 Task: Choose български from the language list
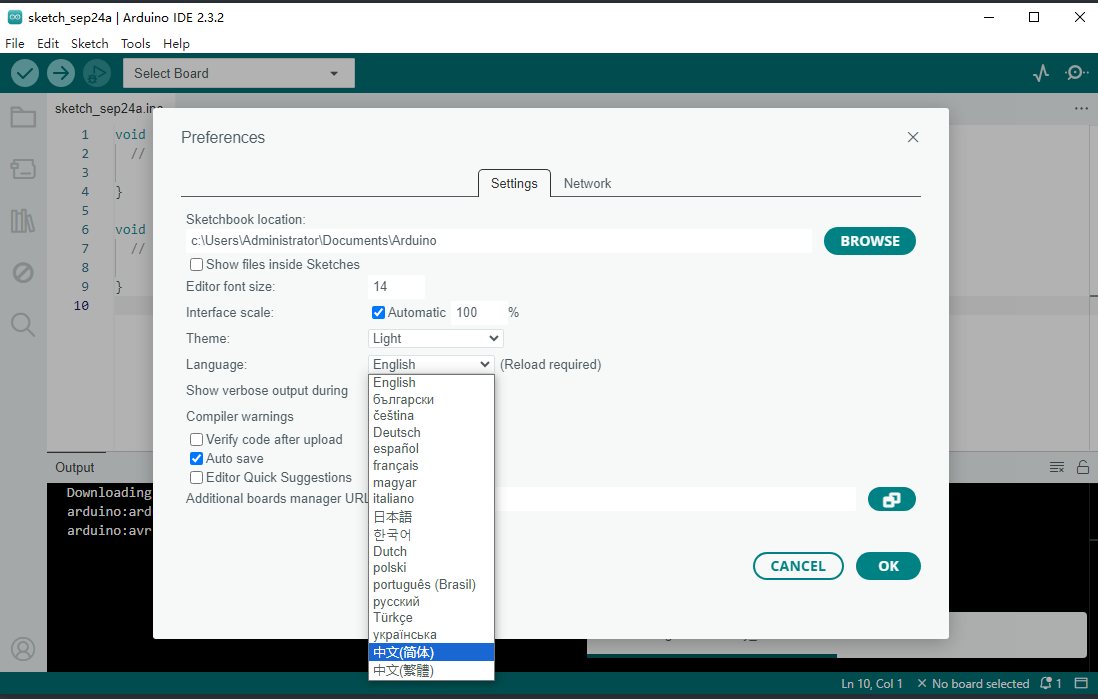click(x=431, y=399)
